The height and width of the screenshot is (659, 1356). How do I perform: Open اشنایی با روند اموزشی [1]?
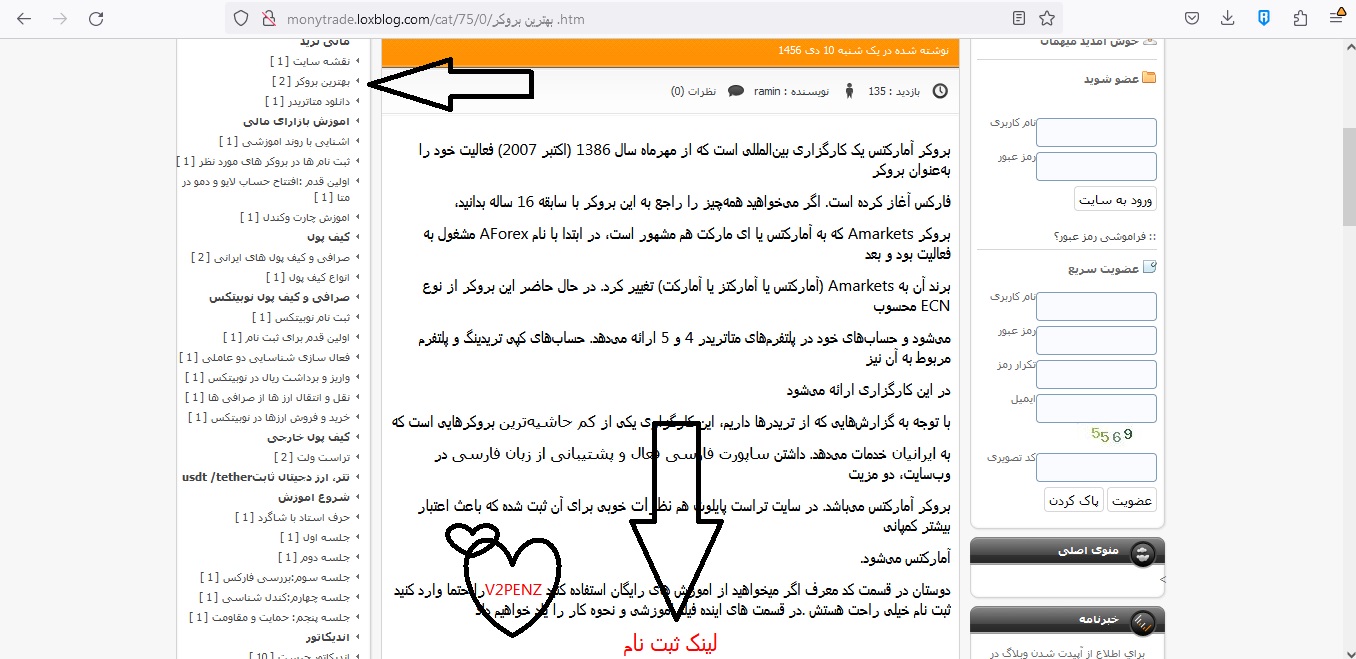click(x=284, y=141)
